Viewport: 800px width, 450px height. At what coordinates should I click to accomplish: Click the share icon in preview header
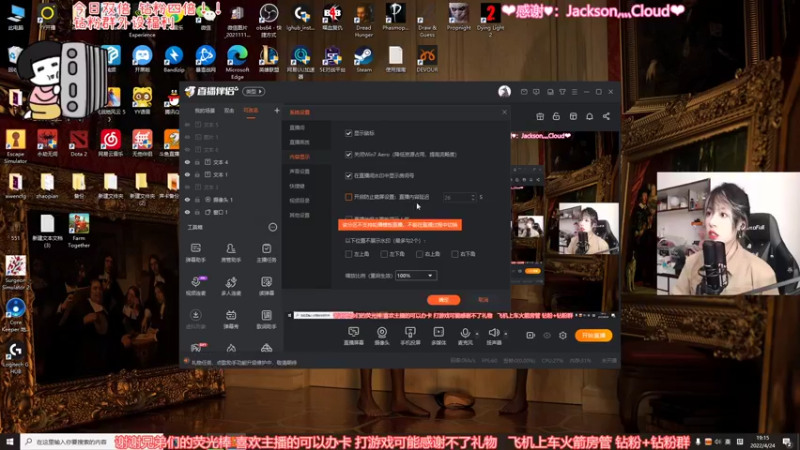point(606,116)
